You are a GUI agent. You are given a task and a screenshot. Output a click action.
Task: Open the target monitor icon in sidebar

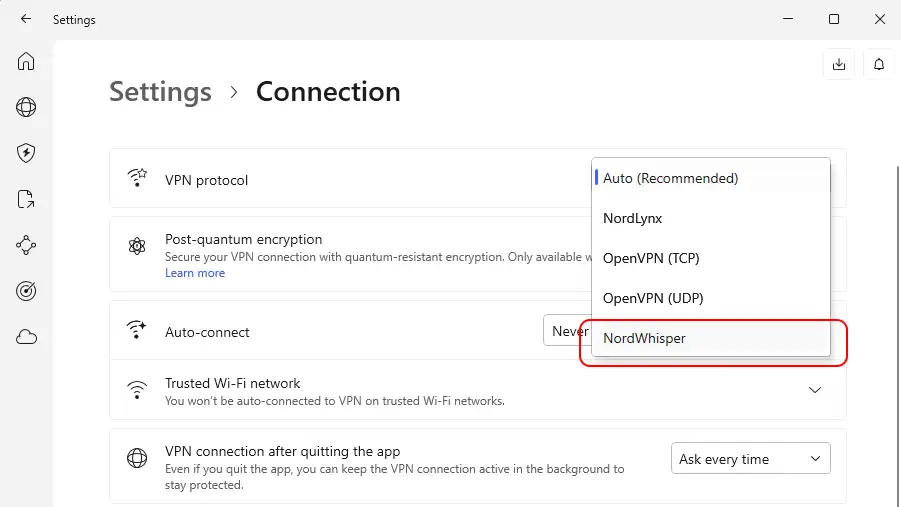point(26,291)
